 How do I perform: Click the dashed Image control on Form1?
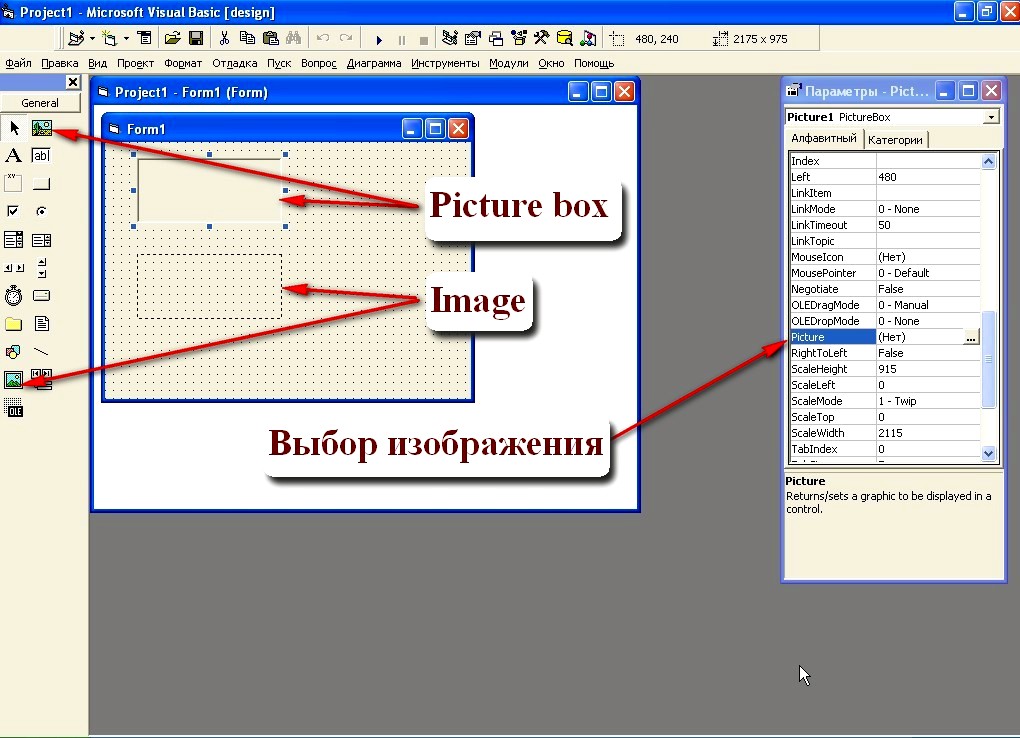[209, 286]
